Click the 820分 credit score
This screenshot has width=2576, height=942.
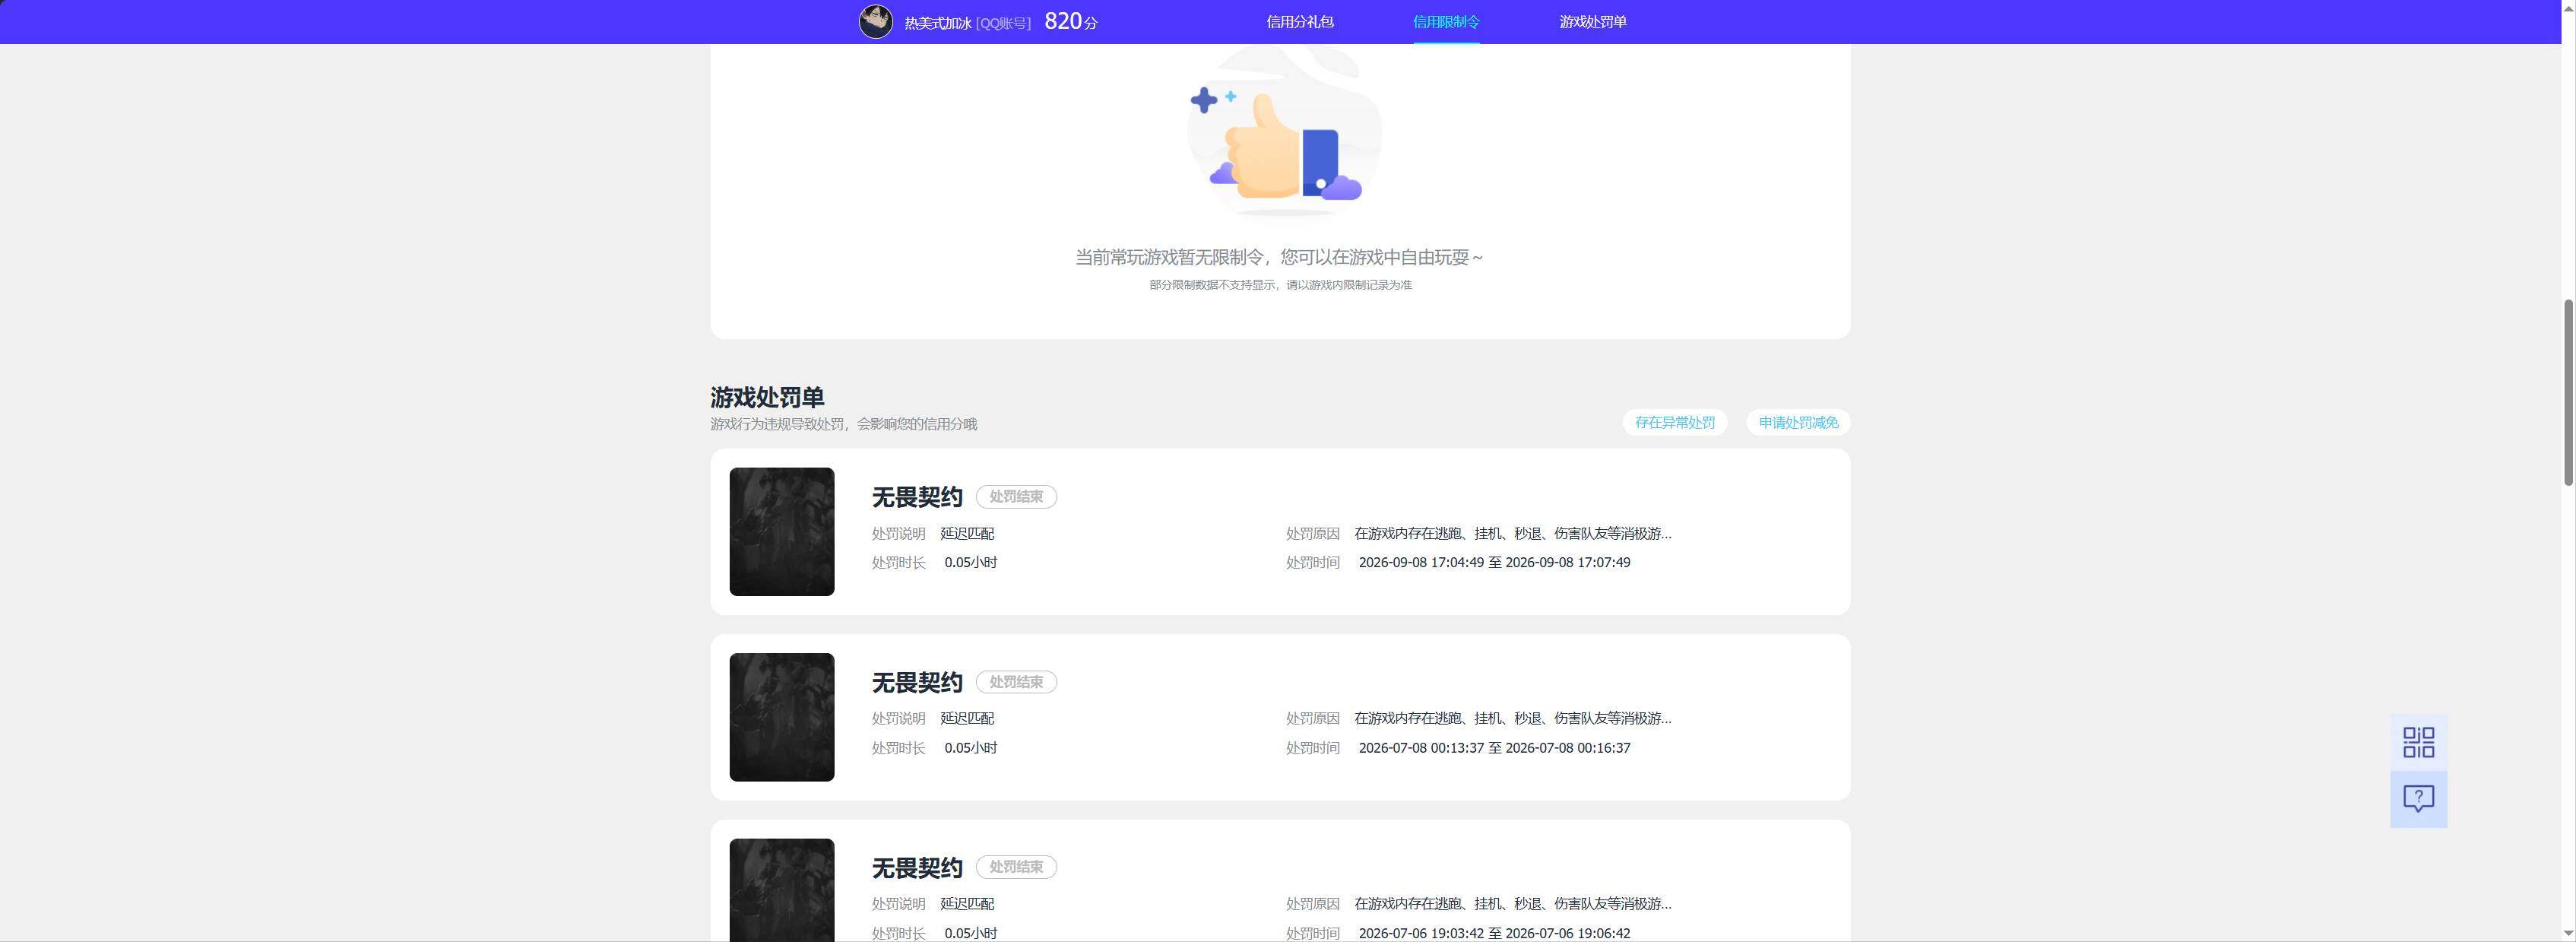tap(1070, 21)
